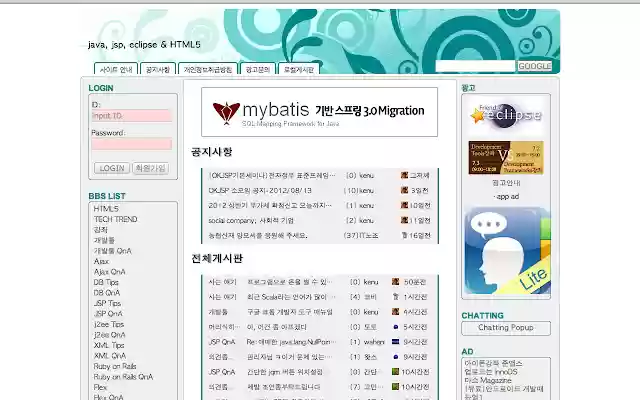Open the j2ee Tips board link
The width and height of the screenshot is (640, 400).
(x=109, y=324)
